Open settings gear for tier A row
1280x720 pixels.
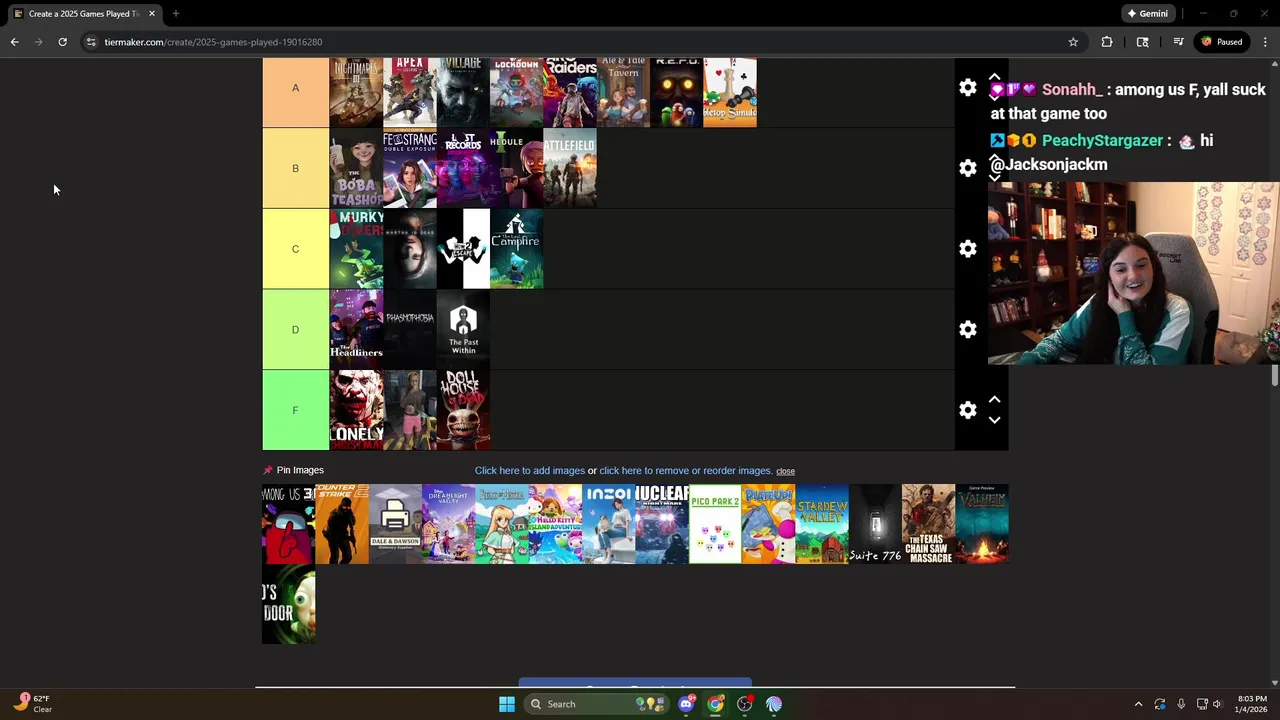coord(967,88)
